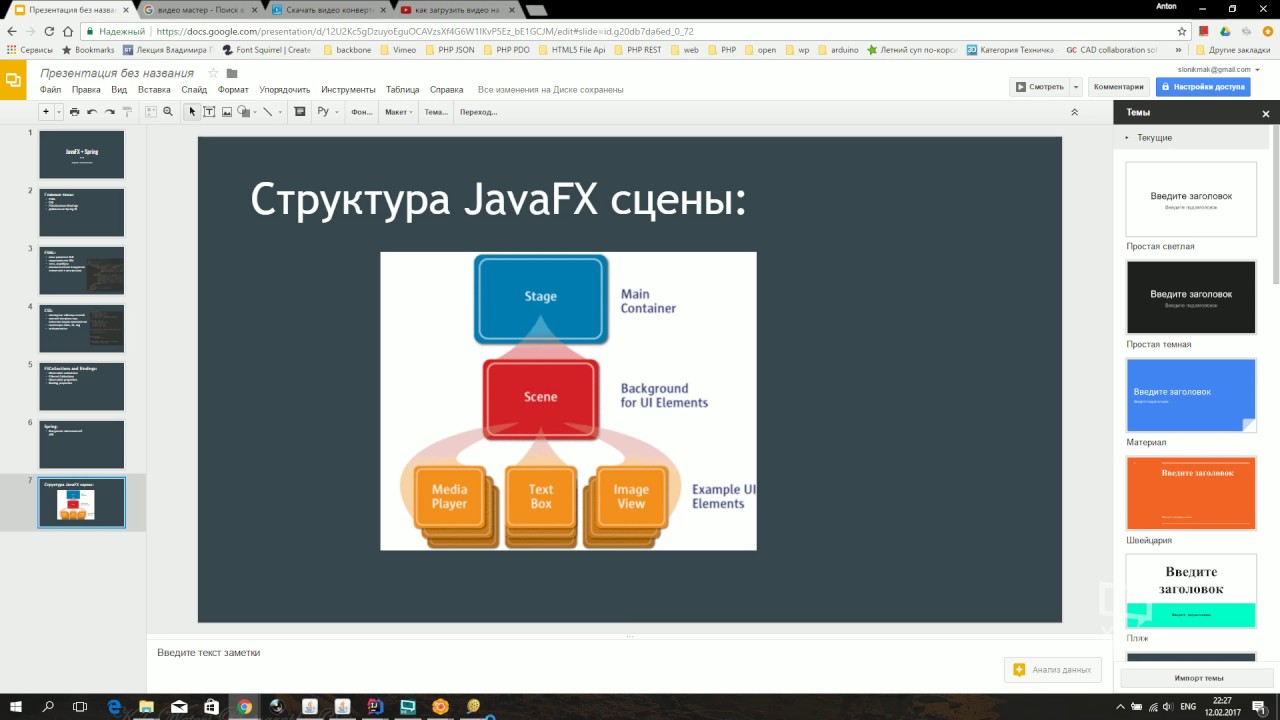Undo the last action
This screenshot has width=1280, height=720.
point(92,112)
